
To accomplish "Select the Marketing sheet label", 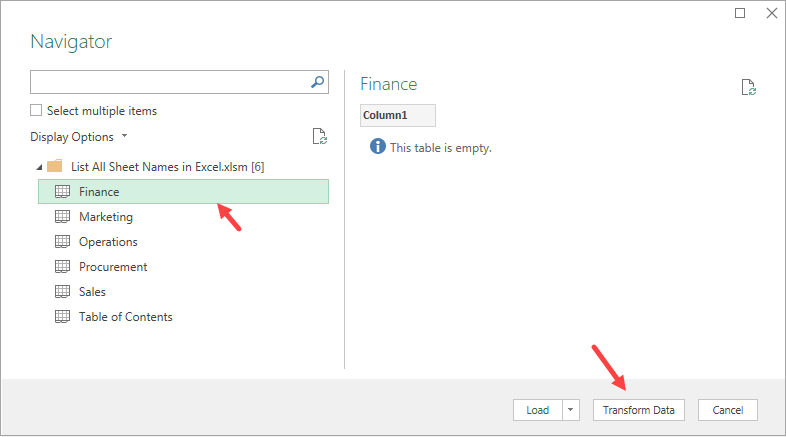I will coord(106,217).
